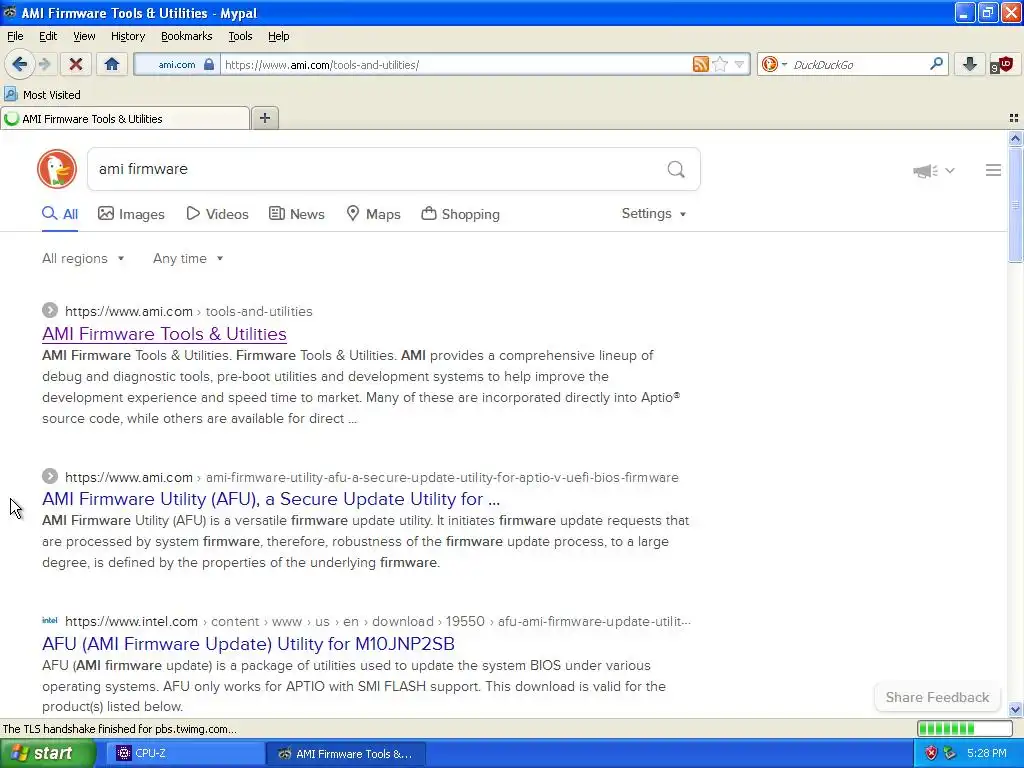The height and width of the screenshot is (768, 1024).
Task: Open the Tools menu
Action: (x=240, y=36)
